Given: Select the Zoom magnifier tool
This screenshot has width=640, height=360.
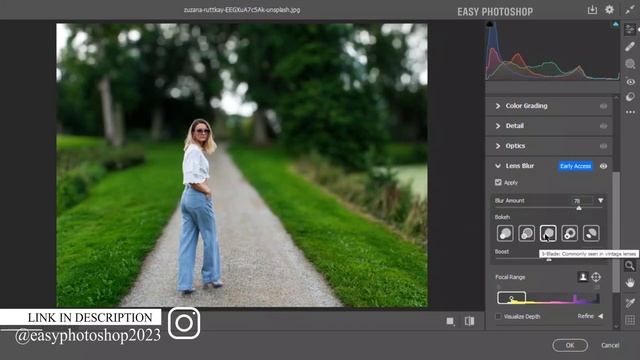Looking at the screenshot, I should click(630, 266).
